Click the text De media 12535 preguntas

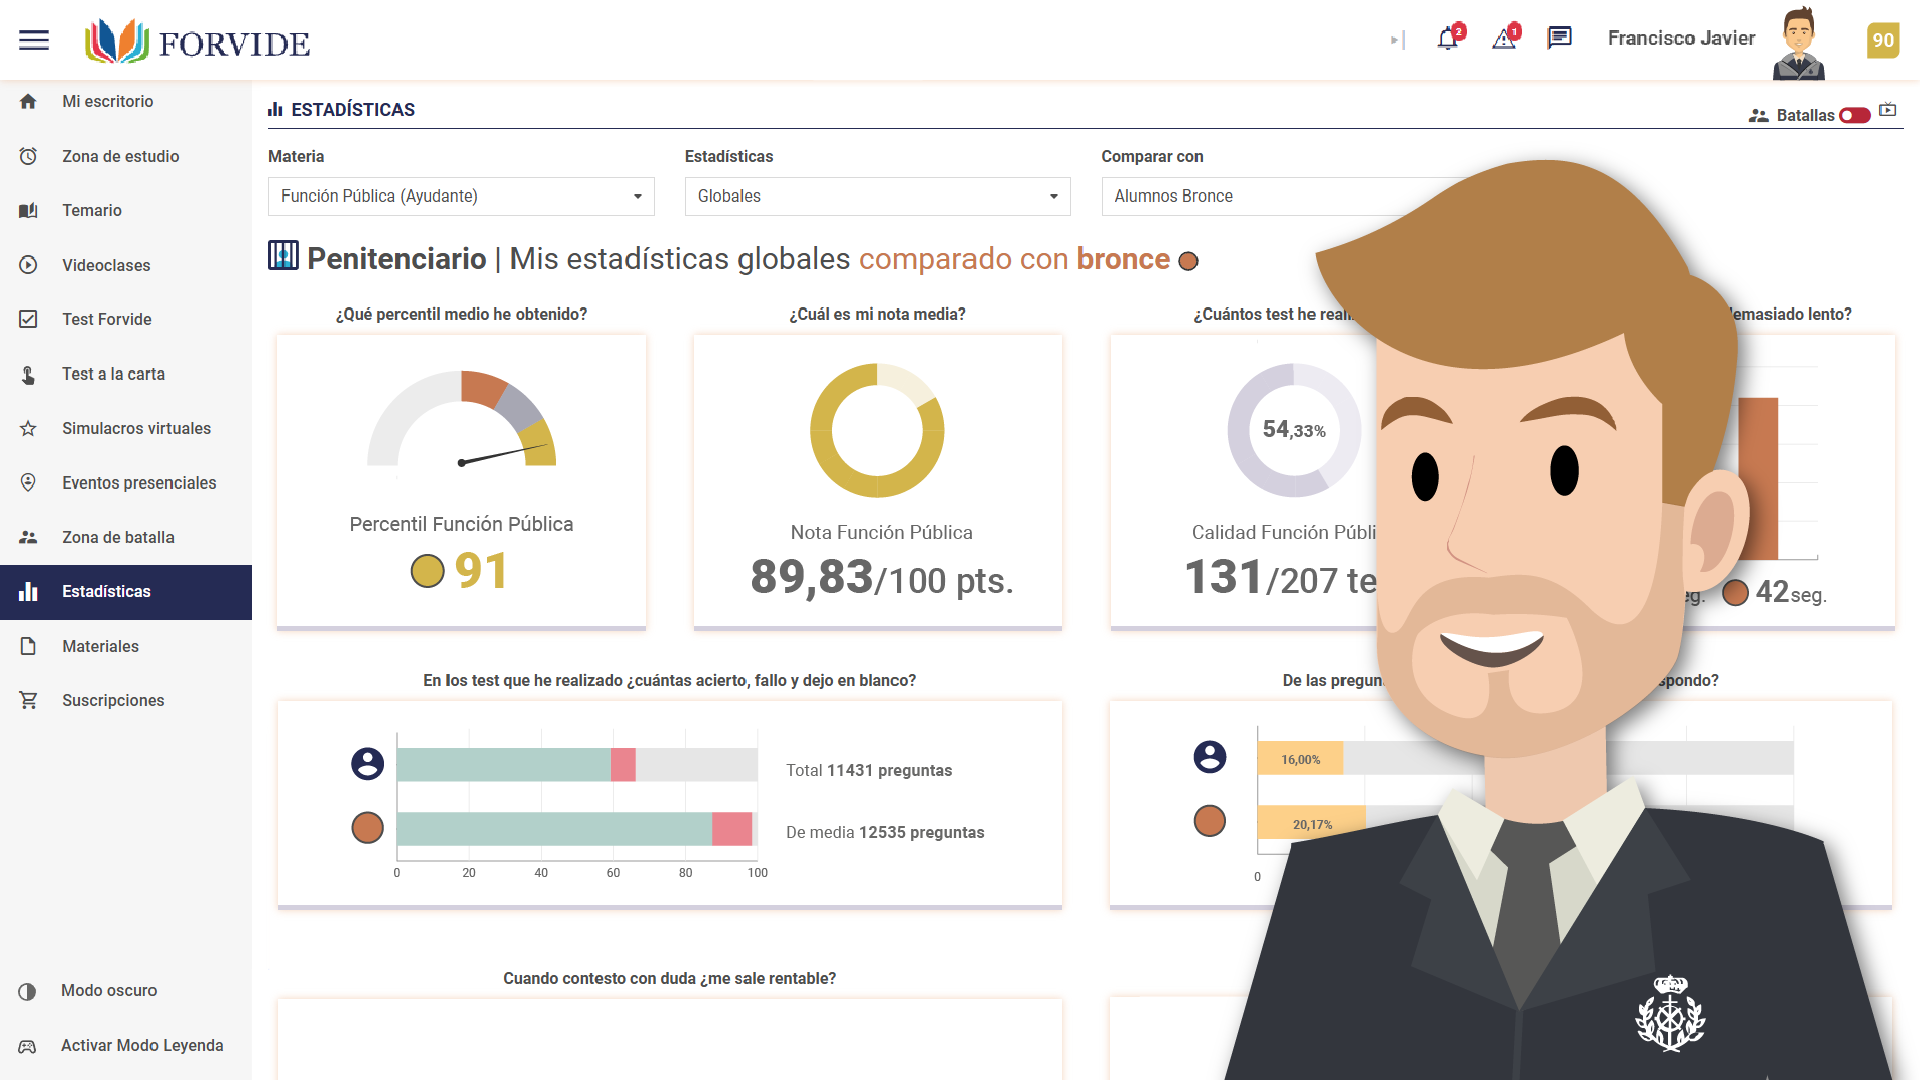[885, 832]
